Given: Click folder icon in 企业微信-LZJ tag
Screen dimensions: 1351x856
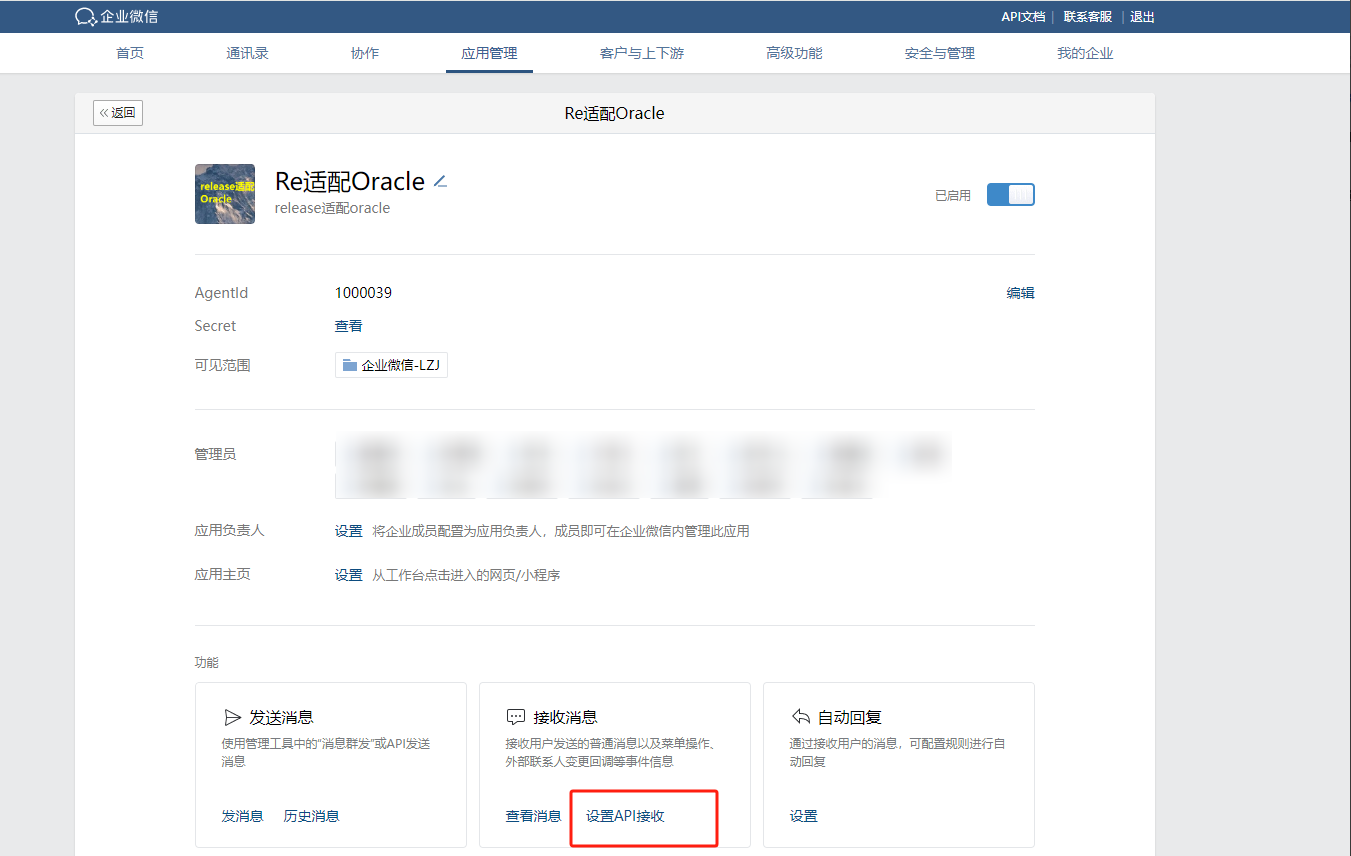Looking at the screenshot, I should point(350,365).
